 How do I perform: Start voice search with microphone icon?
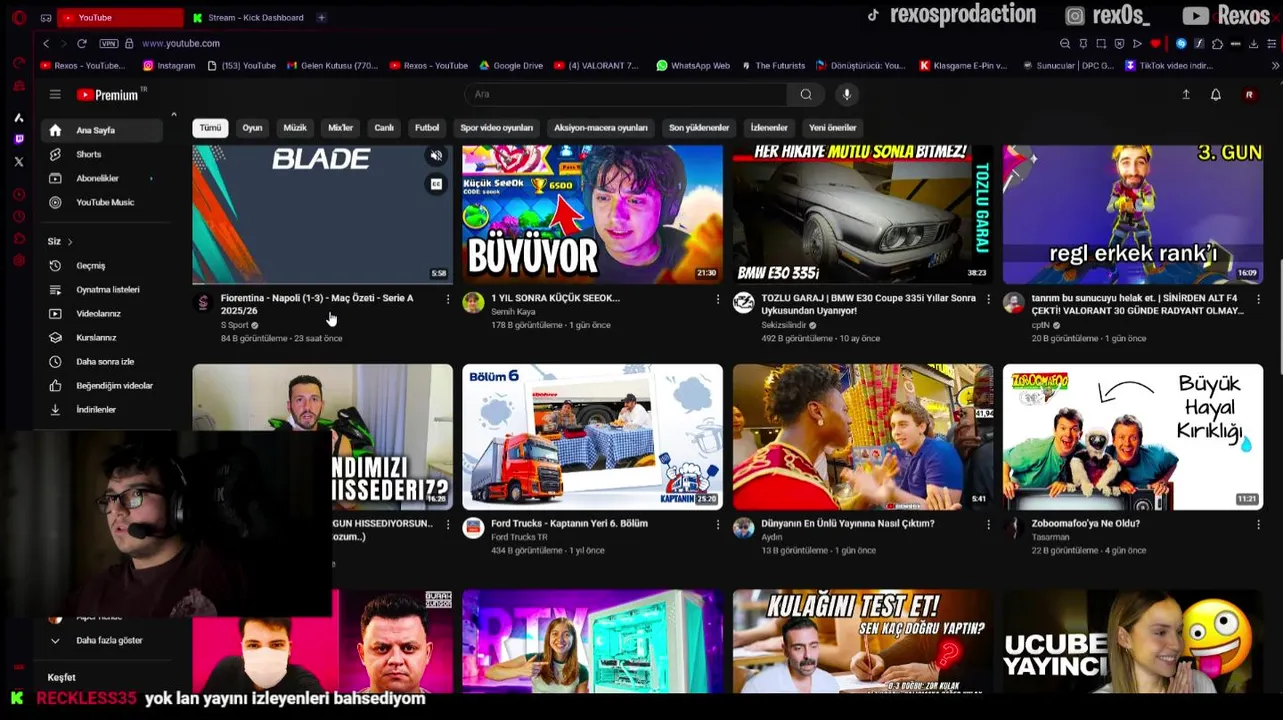[847, 94]
